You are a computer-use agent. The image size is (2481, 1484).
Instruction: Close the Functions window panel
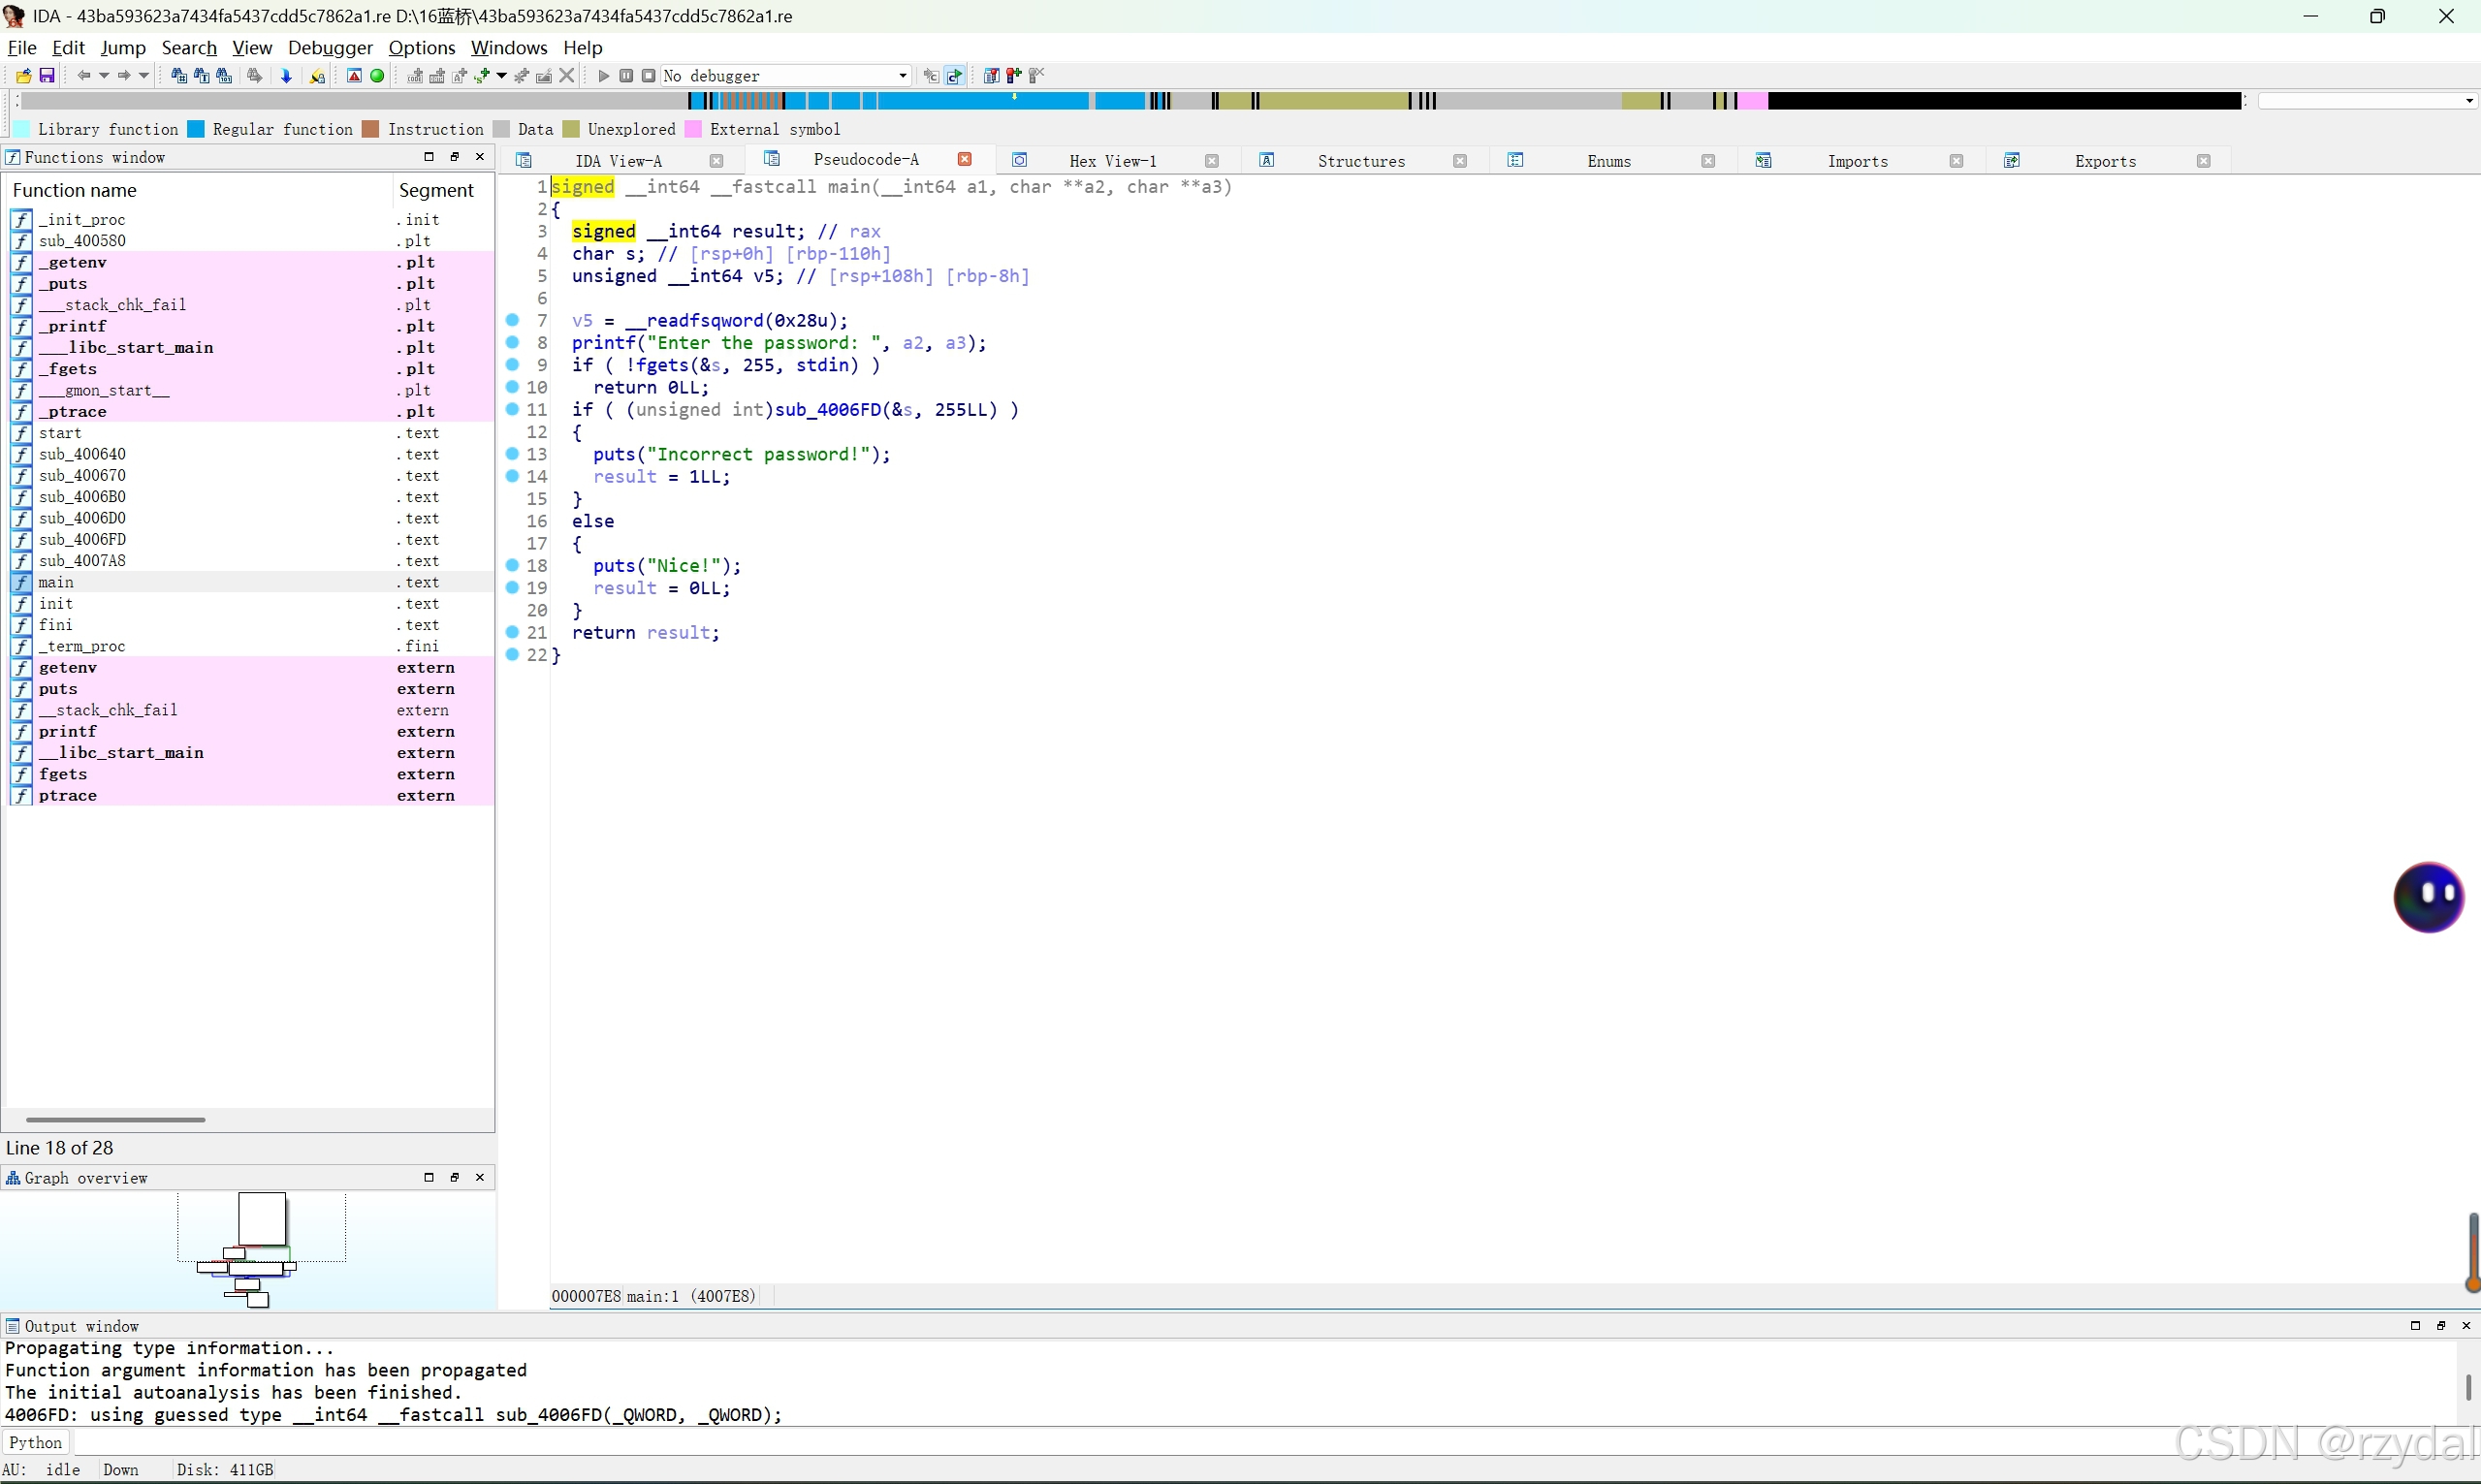tap(480, 157)
